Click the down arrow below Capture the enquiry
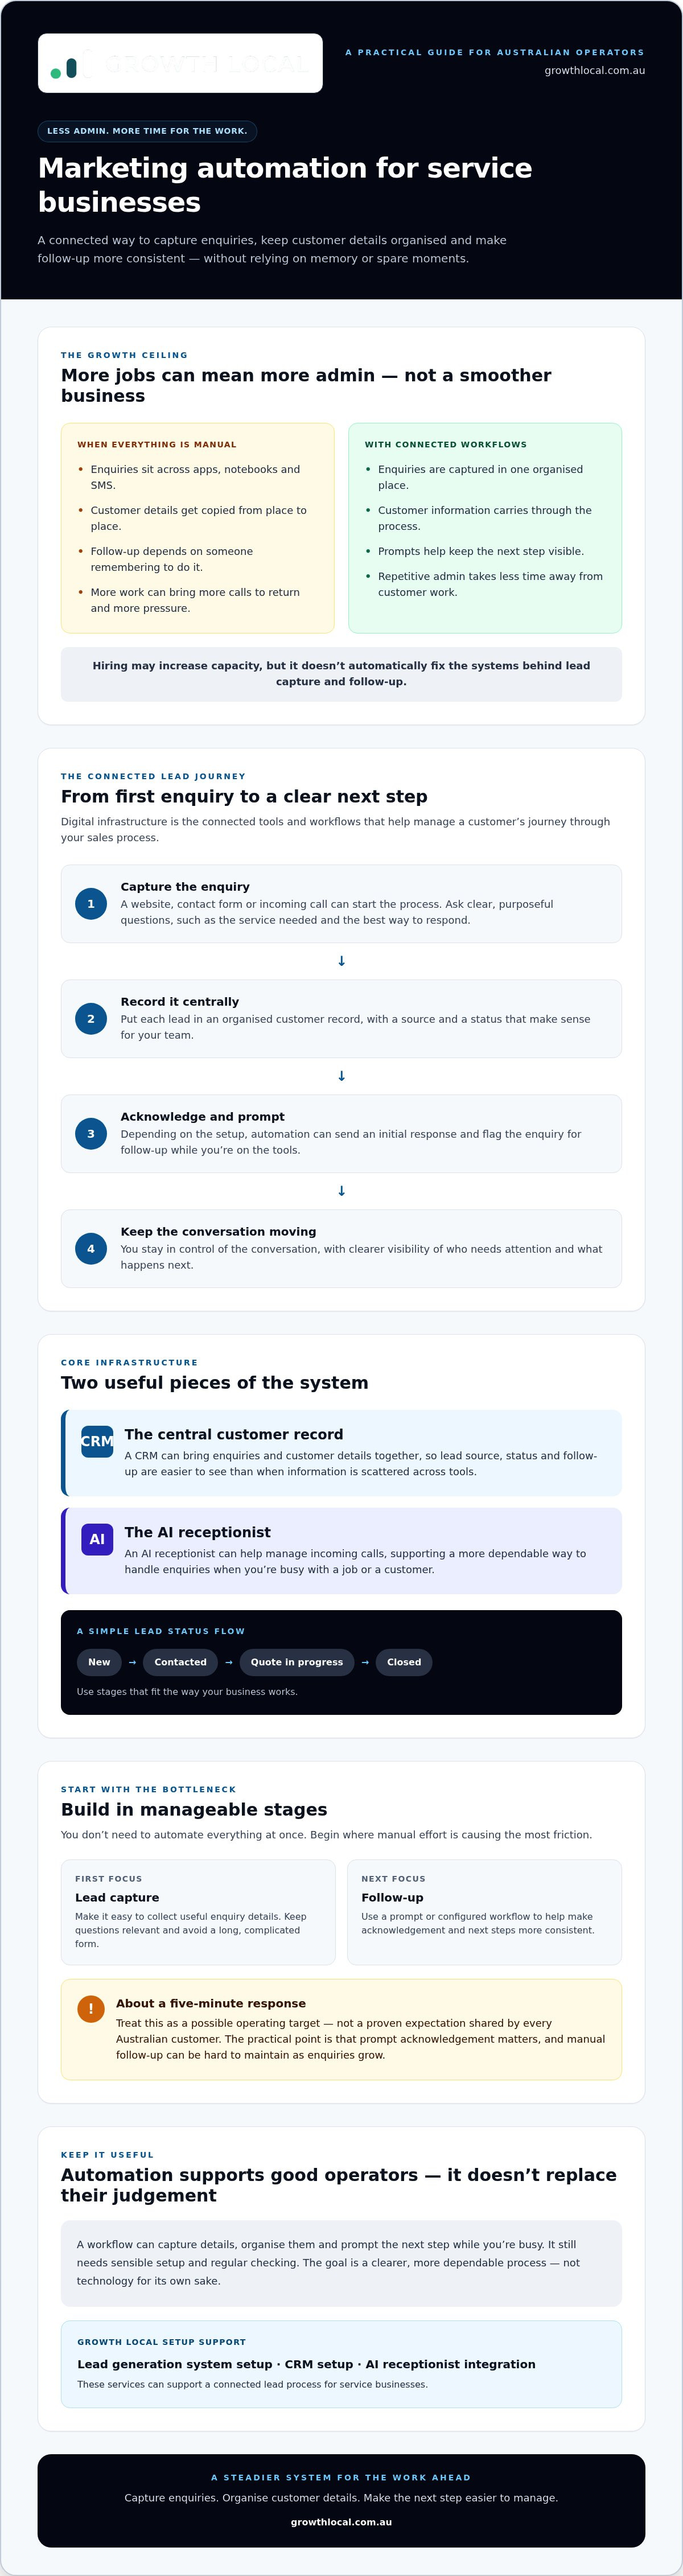This screenshot has height=2576, width=683. click(341, 961)
